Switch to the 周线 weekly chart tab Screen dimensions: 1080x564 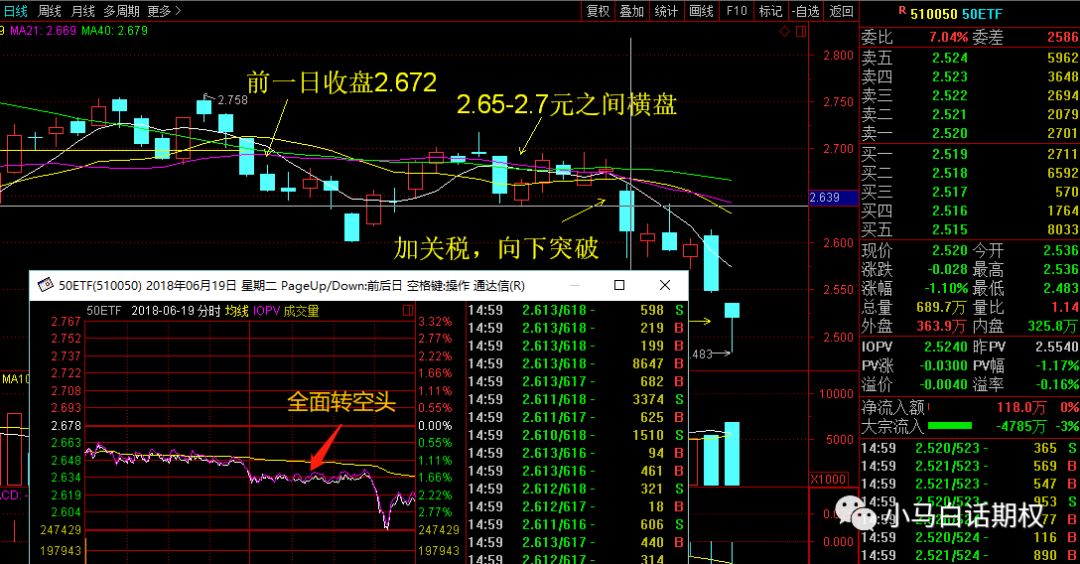point(49,11)
